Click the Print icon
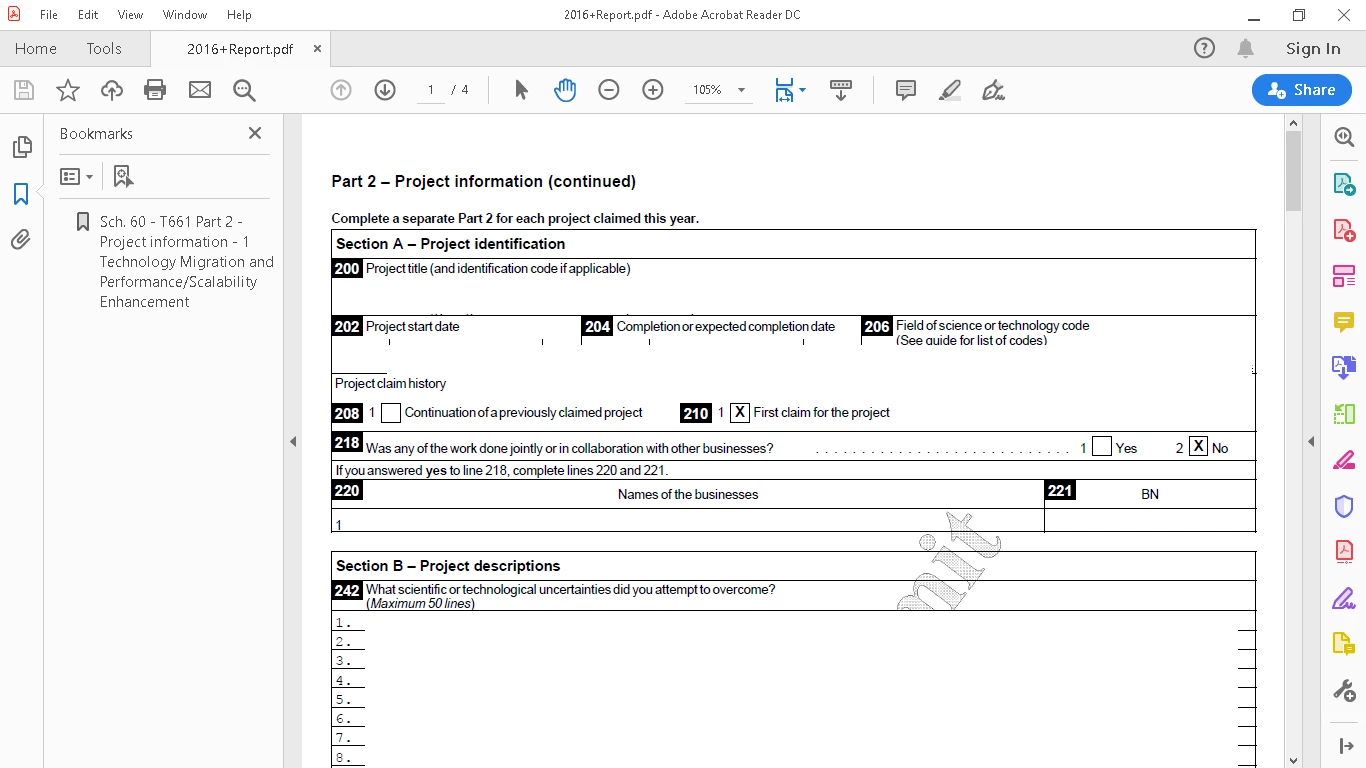Image resolution: width=1366 pixels, height=768 pixels. tap(155, 91)
